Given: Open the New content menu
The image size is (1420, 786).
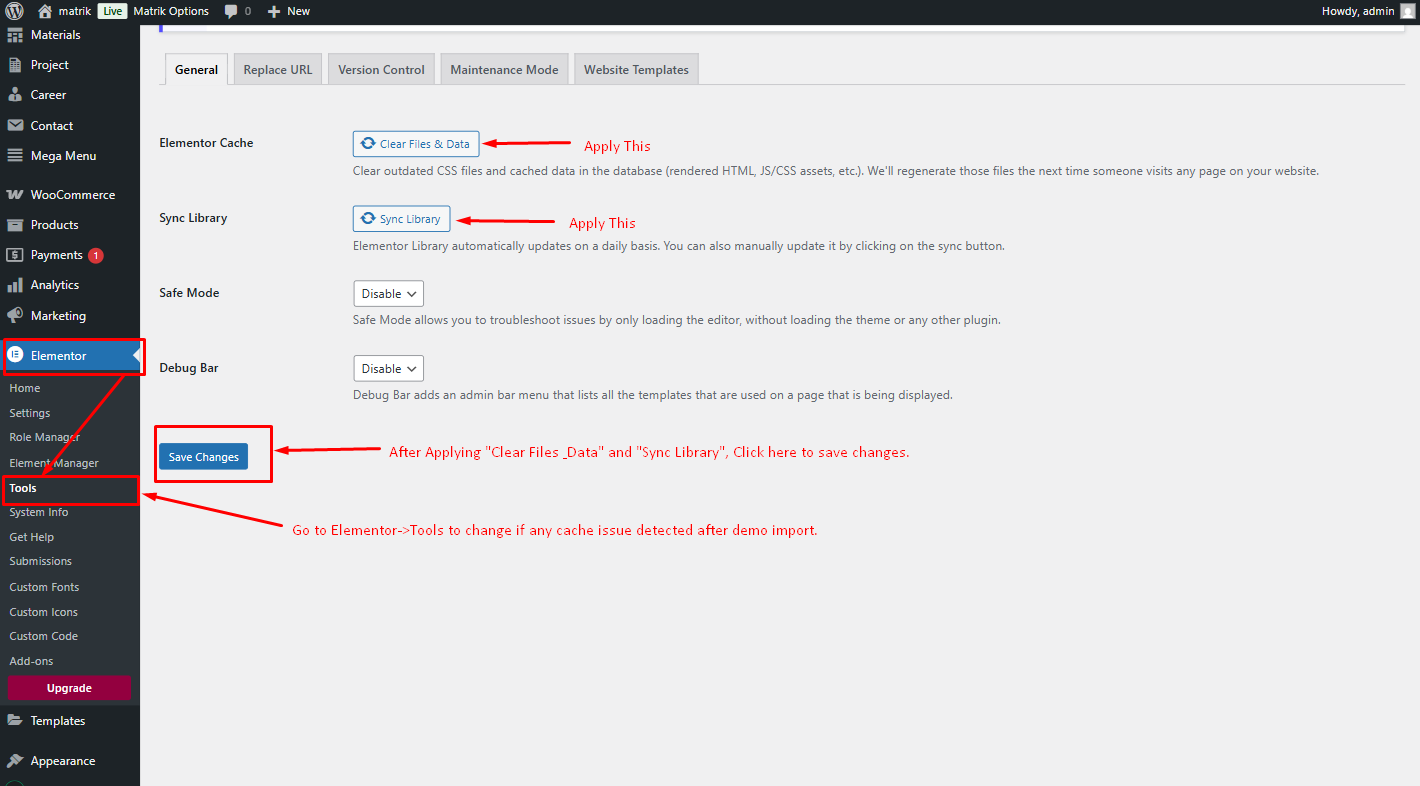Looking at the screenshot, I should [x=288, y=11].
